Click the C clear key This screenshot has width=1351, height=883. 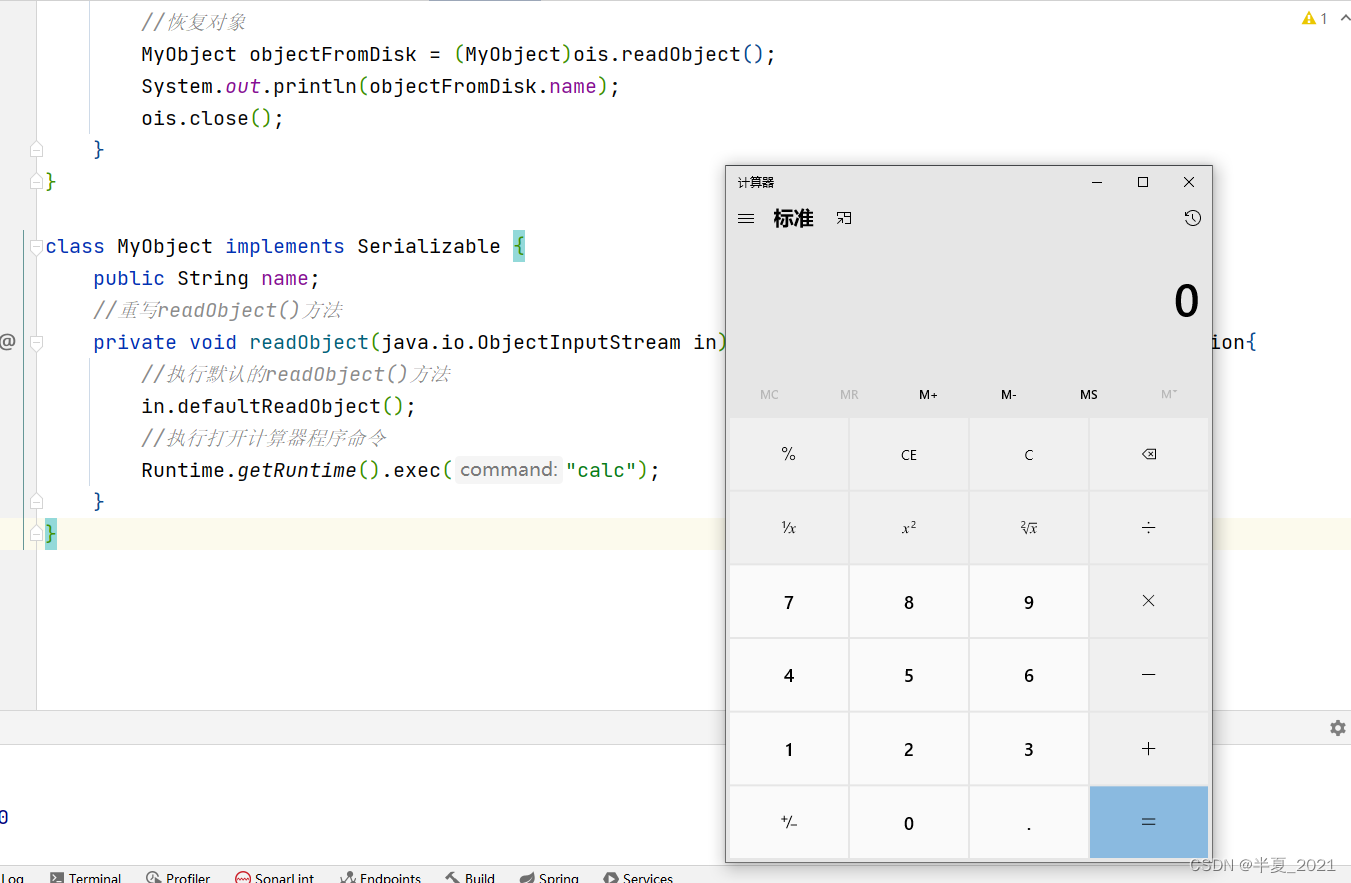tap(1029, 454)
